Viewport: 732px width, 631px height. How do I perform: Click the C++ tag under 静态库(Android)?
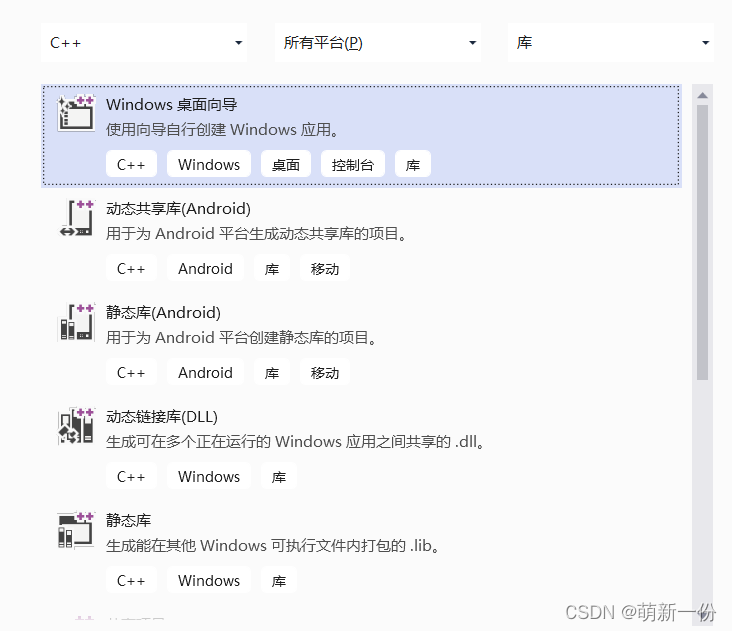[131, 372]
